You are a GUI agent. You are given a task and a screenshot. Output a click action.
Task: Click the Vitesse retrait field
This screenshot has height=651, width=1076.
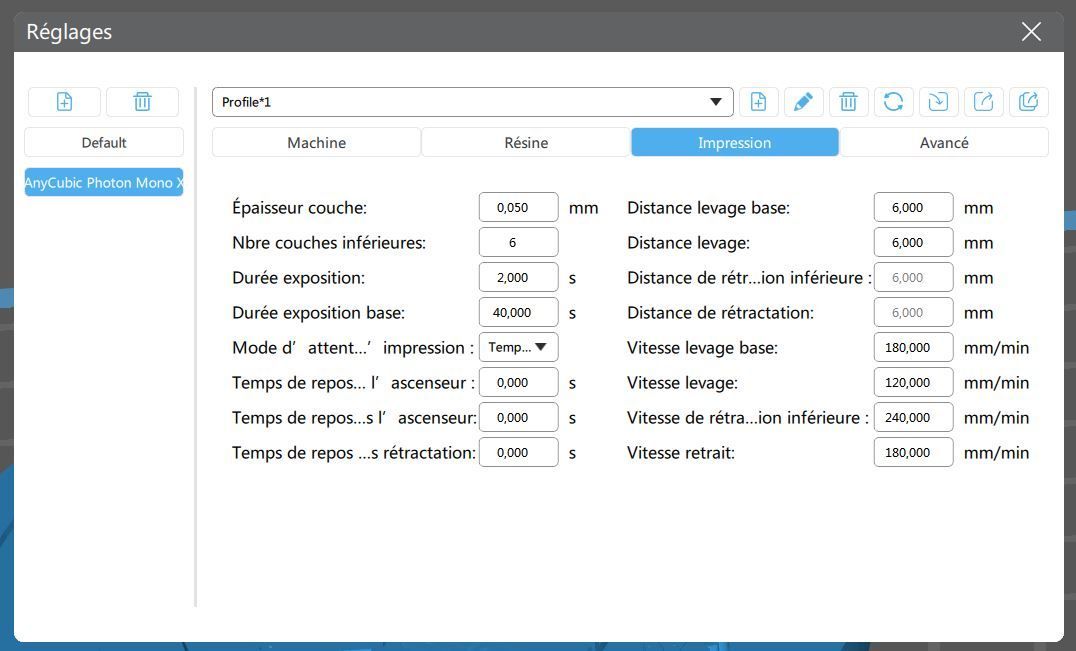(913, 452)
